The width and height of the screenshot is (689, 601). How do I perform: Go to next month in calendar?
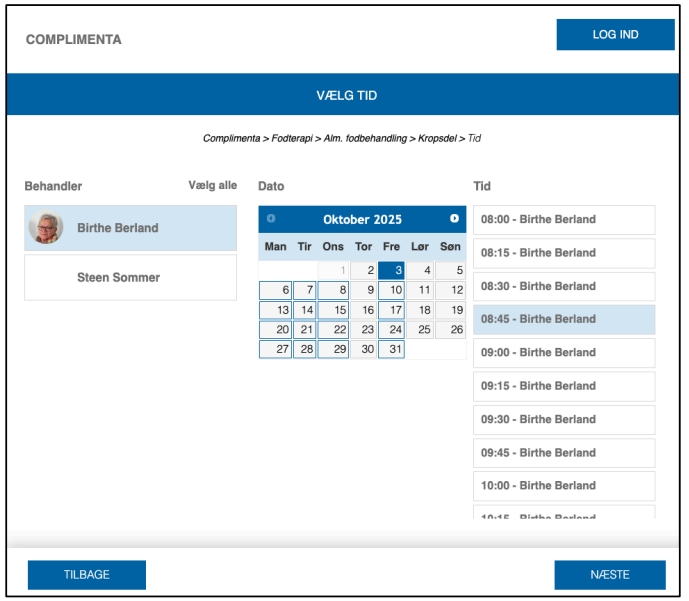pos(454,218)
